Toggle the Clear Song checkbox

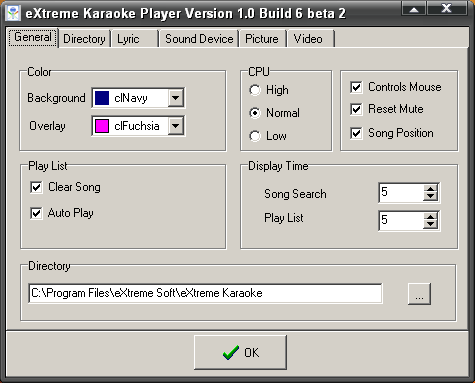tap(36, 187)
